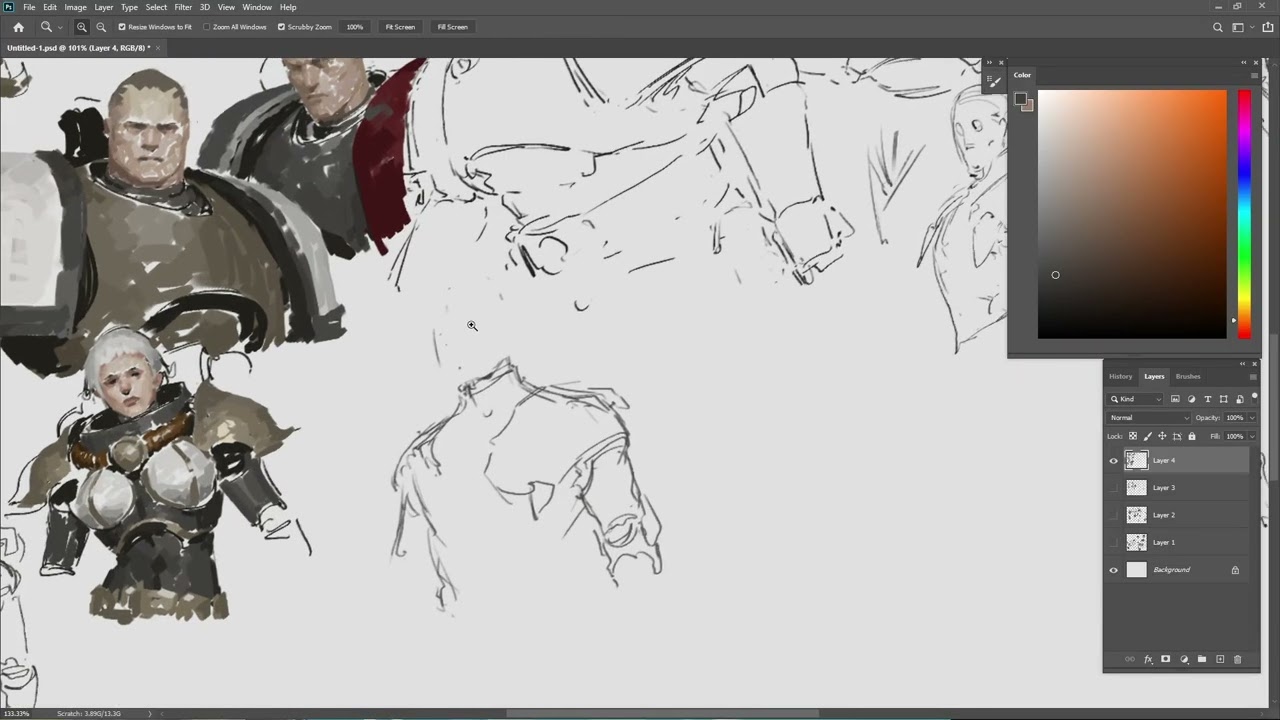Image resolution: width=1280 pixels, height=720 pixels.
Task: Open the Fill slider arrow
Action: [1252, 436]
